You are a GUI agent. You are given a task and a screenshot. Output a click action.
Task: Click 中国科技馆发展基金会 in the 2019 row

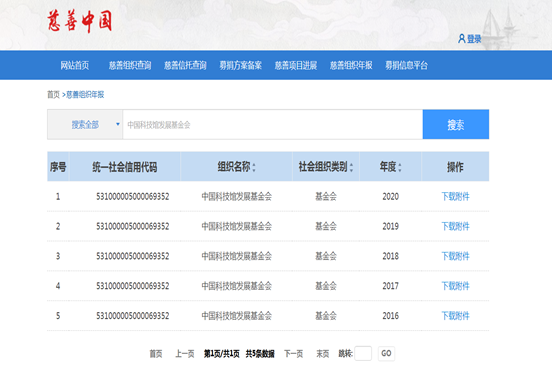click(x=237, y=226)
